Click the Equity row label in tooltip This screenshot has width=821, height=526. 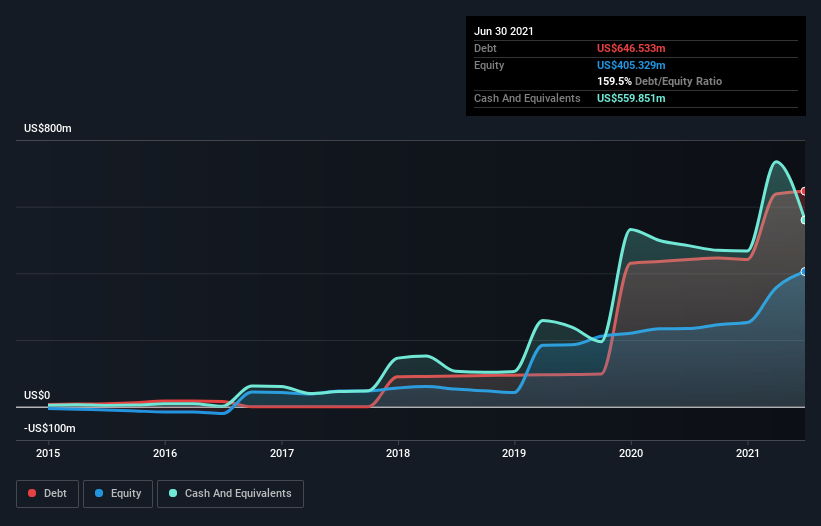[x=489, y=65]
